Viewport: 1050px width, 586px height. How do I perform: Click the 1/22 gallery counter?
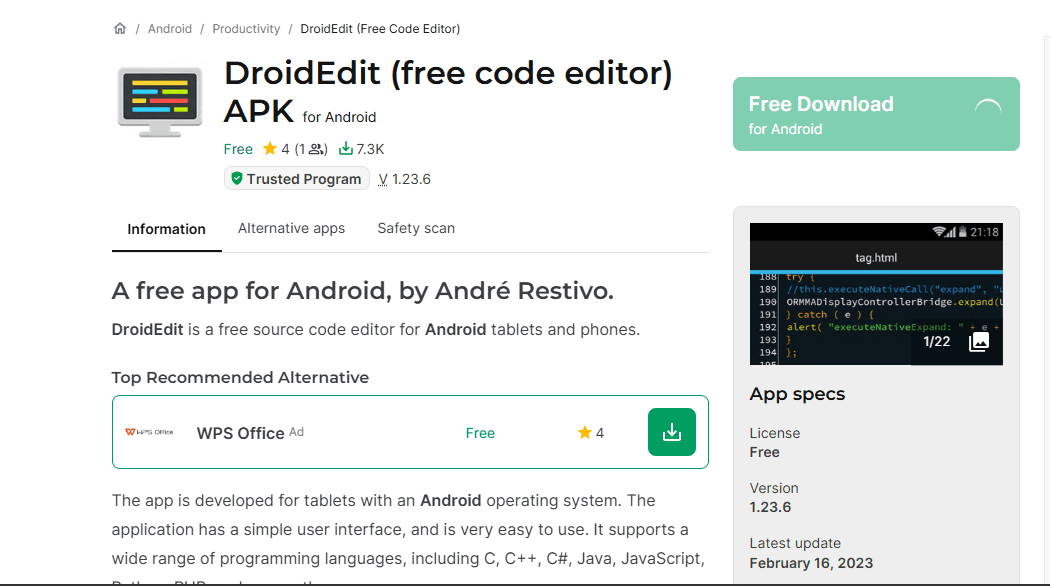coord(936,342)
